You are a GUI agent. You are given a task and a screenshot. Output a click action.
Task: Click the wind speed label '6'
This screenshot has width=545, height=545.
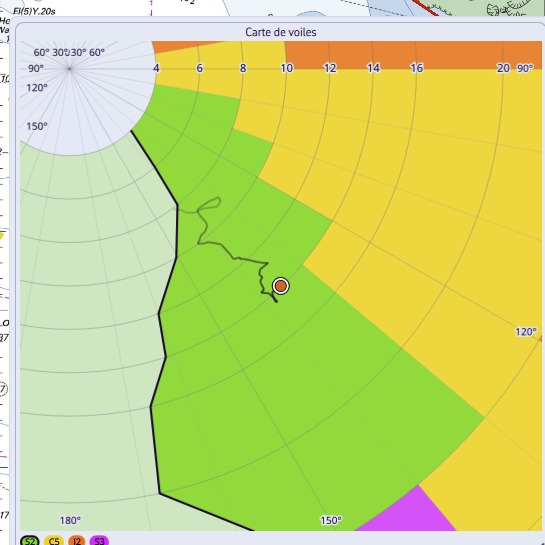pyautogui.click(x=200, y=68)
